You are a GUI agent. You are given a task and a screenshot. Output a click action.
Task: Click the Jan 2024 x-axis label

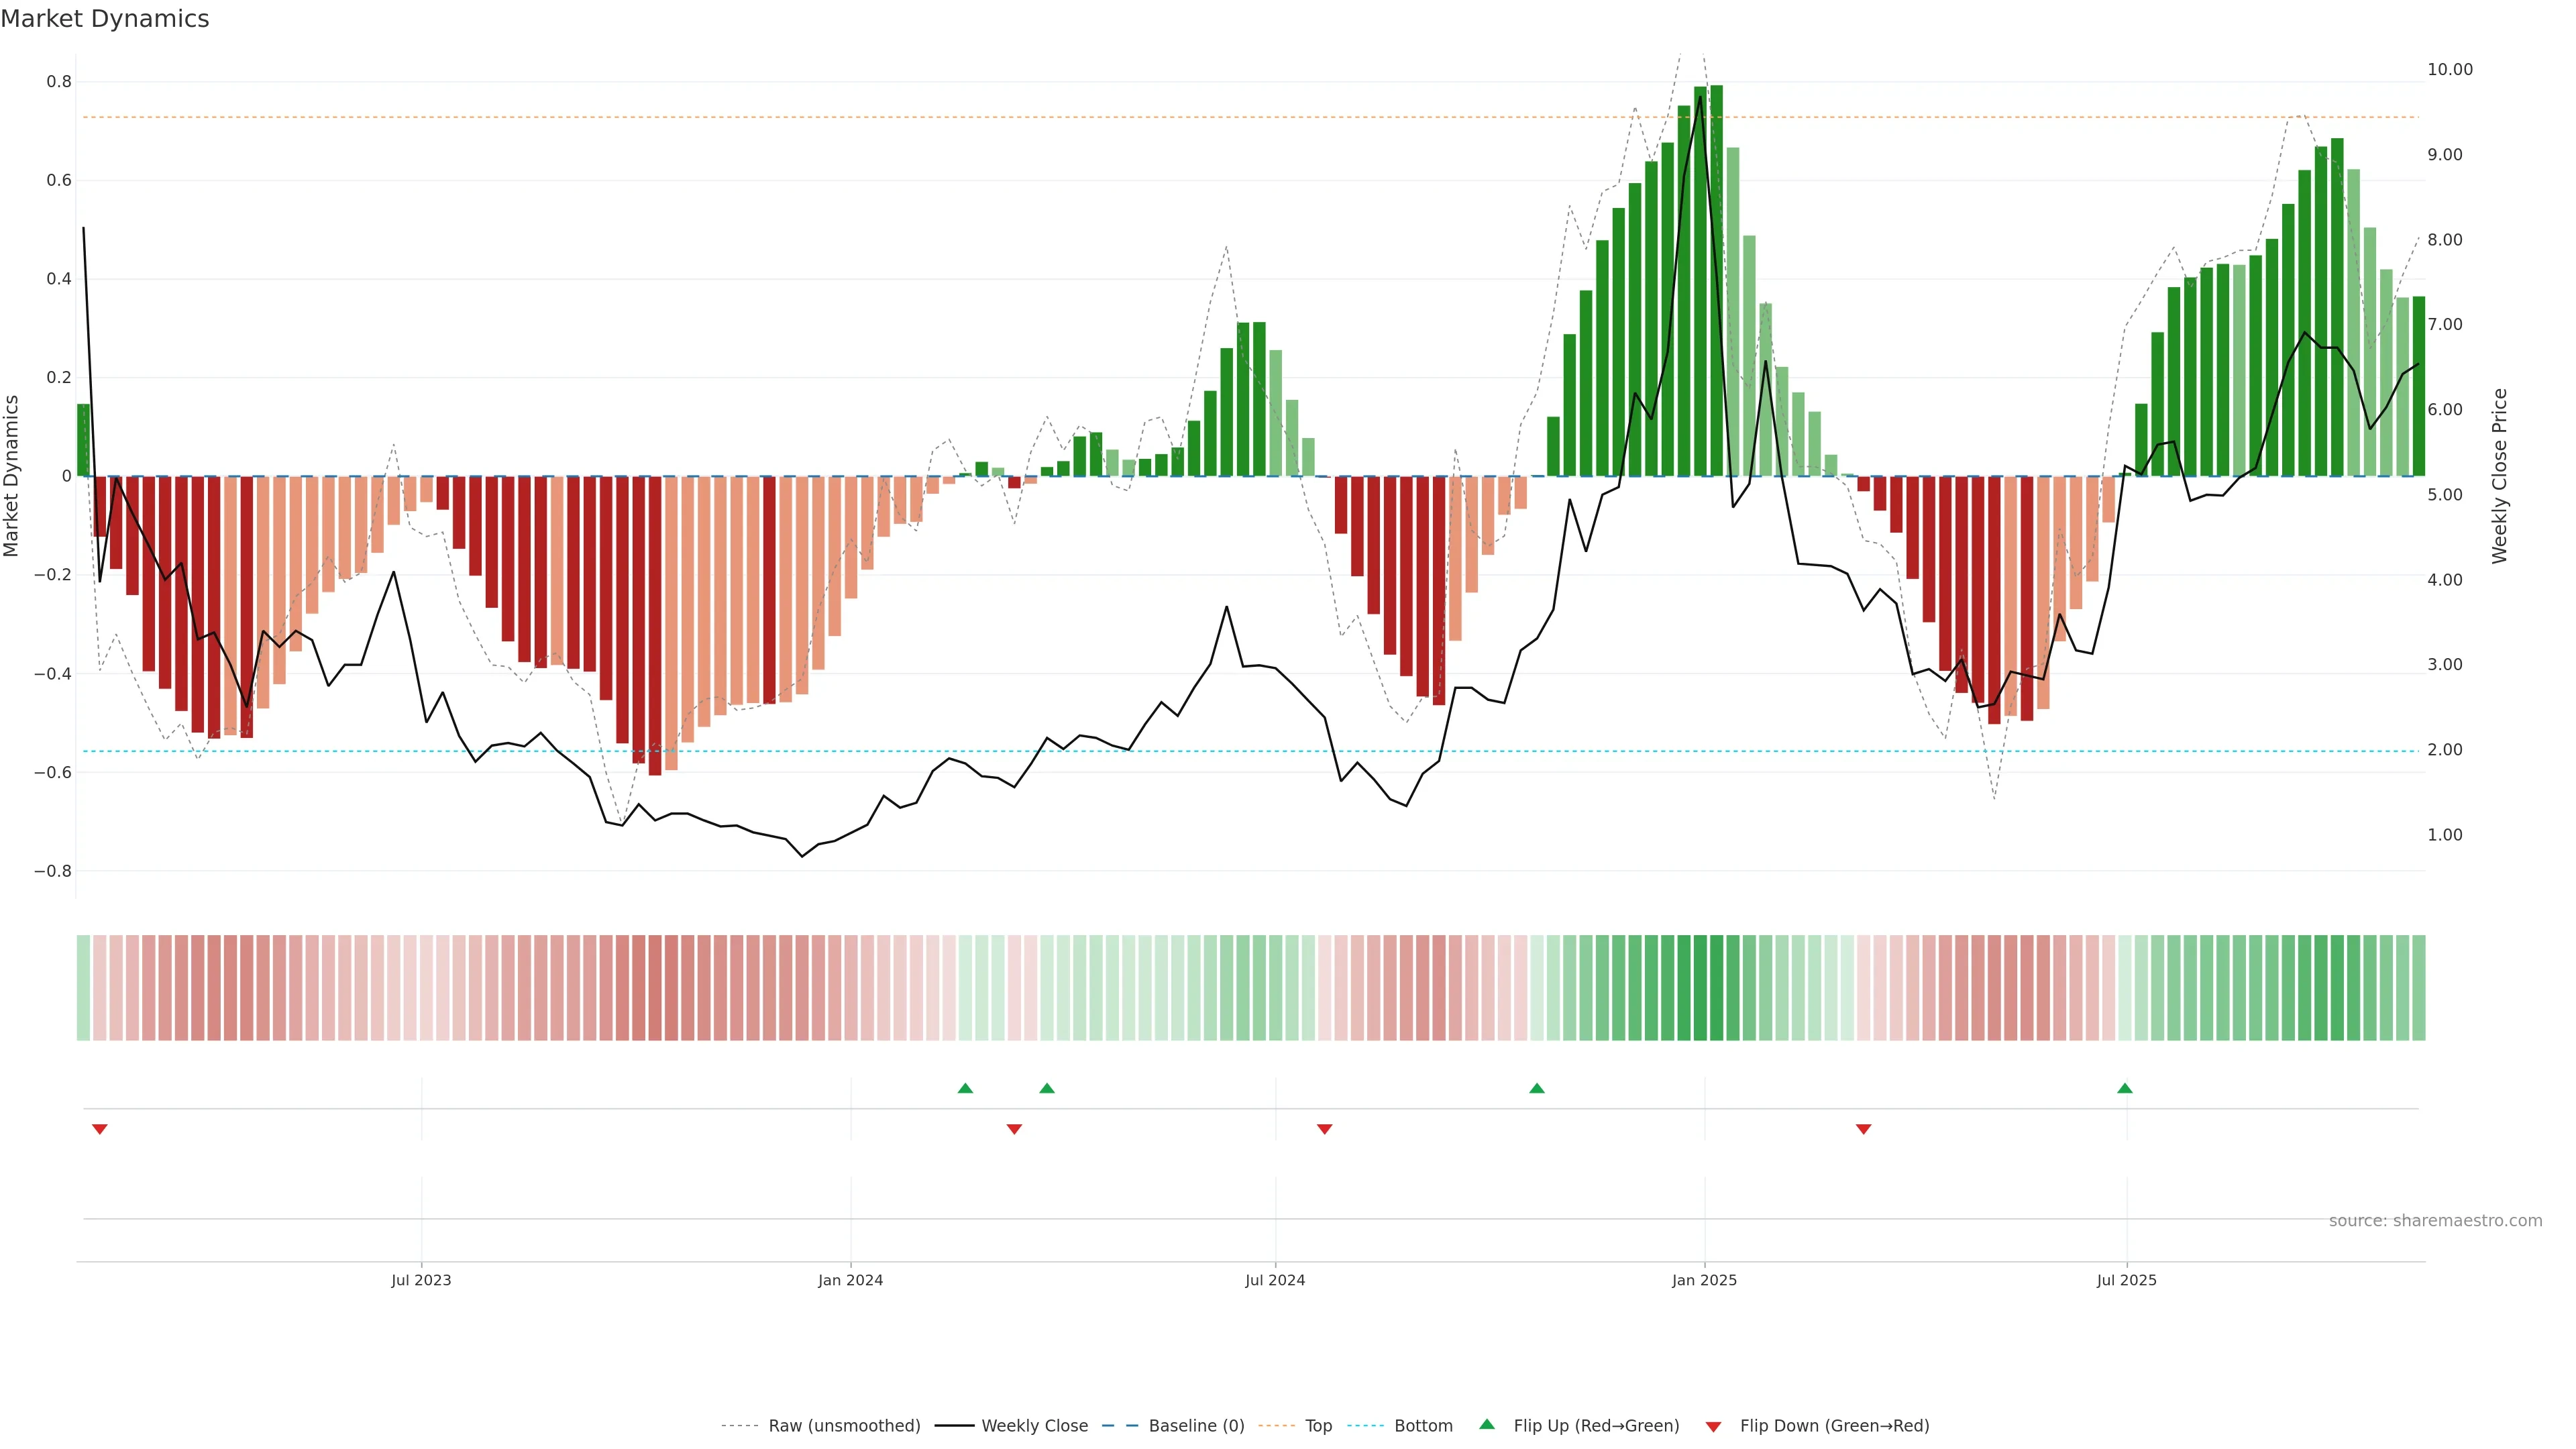(850, 1280)
